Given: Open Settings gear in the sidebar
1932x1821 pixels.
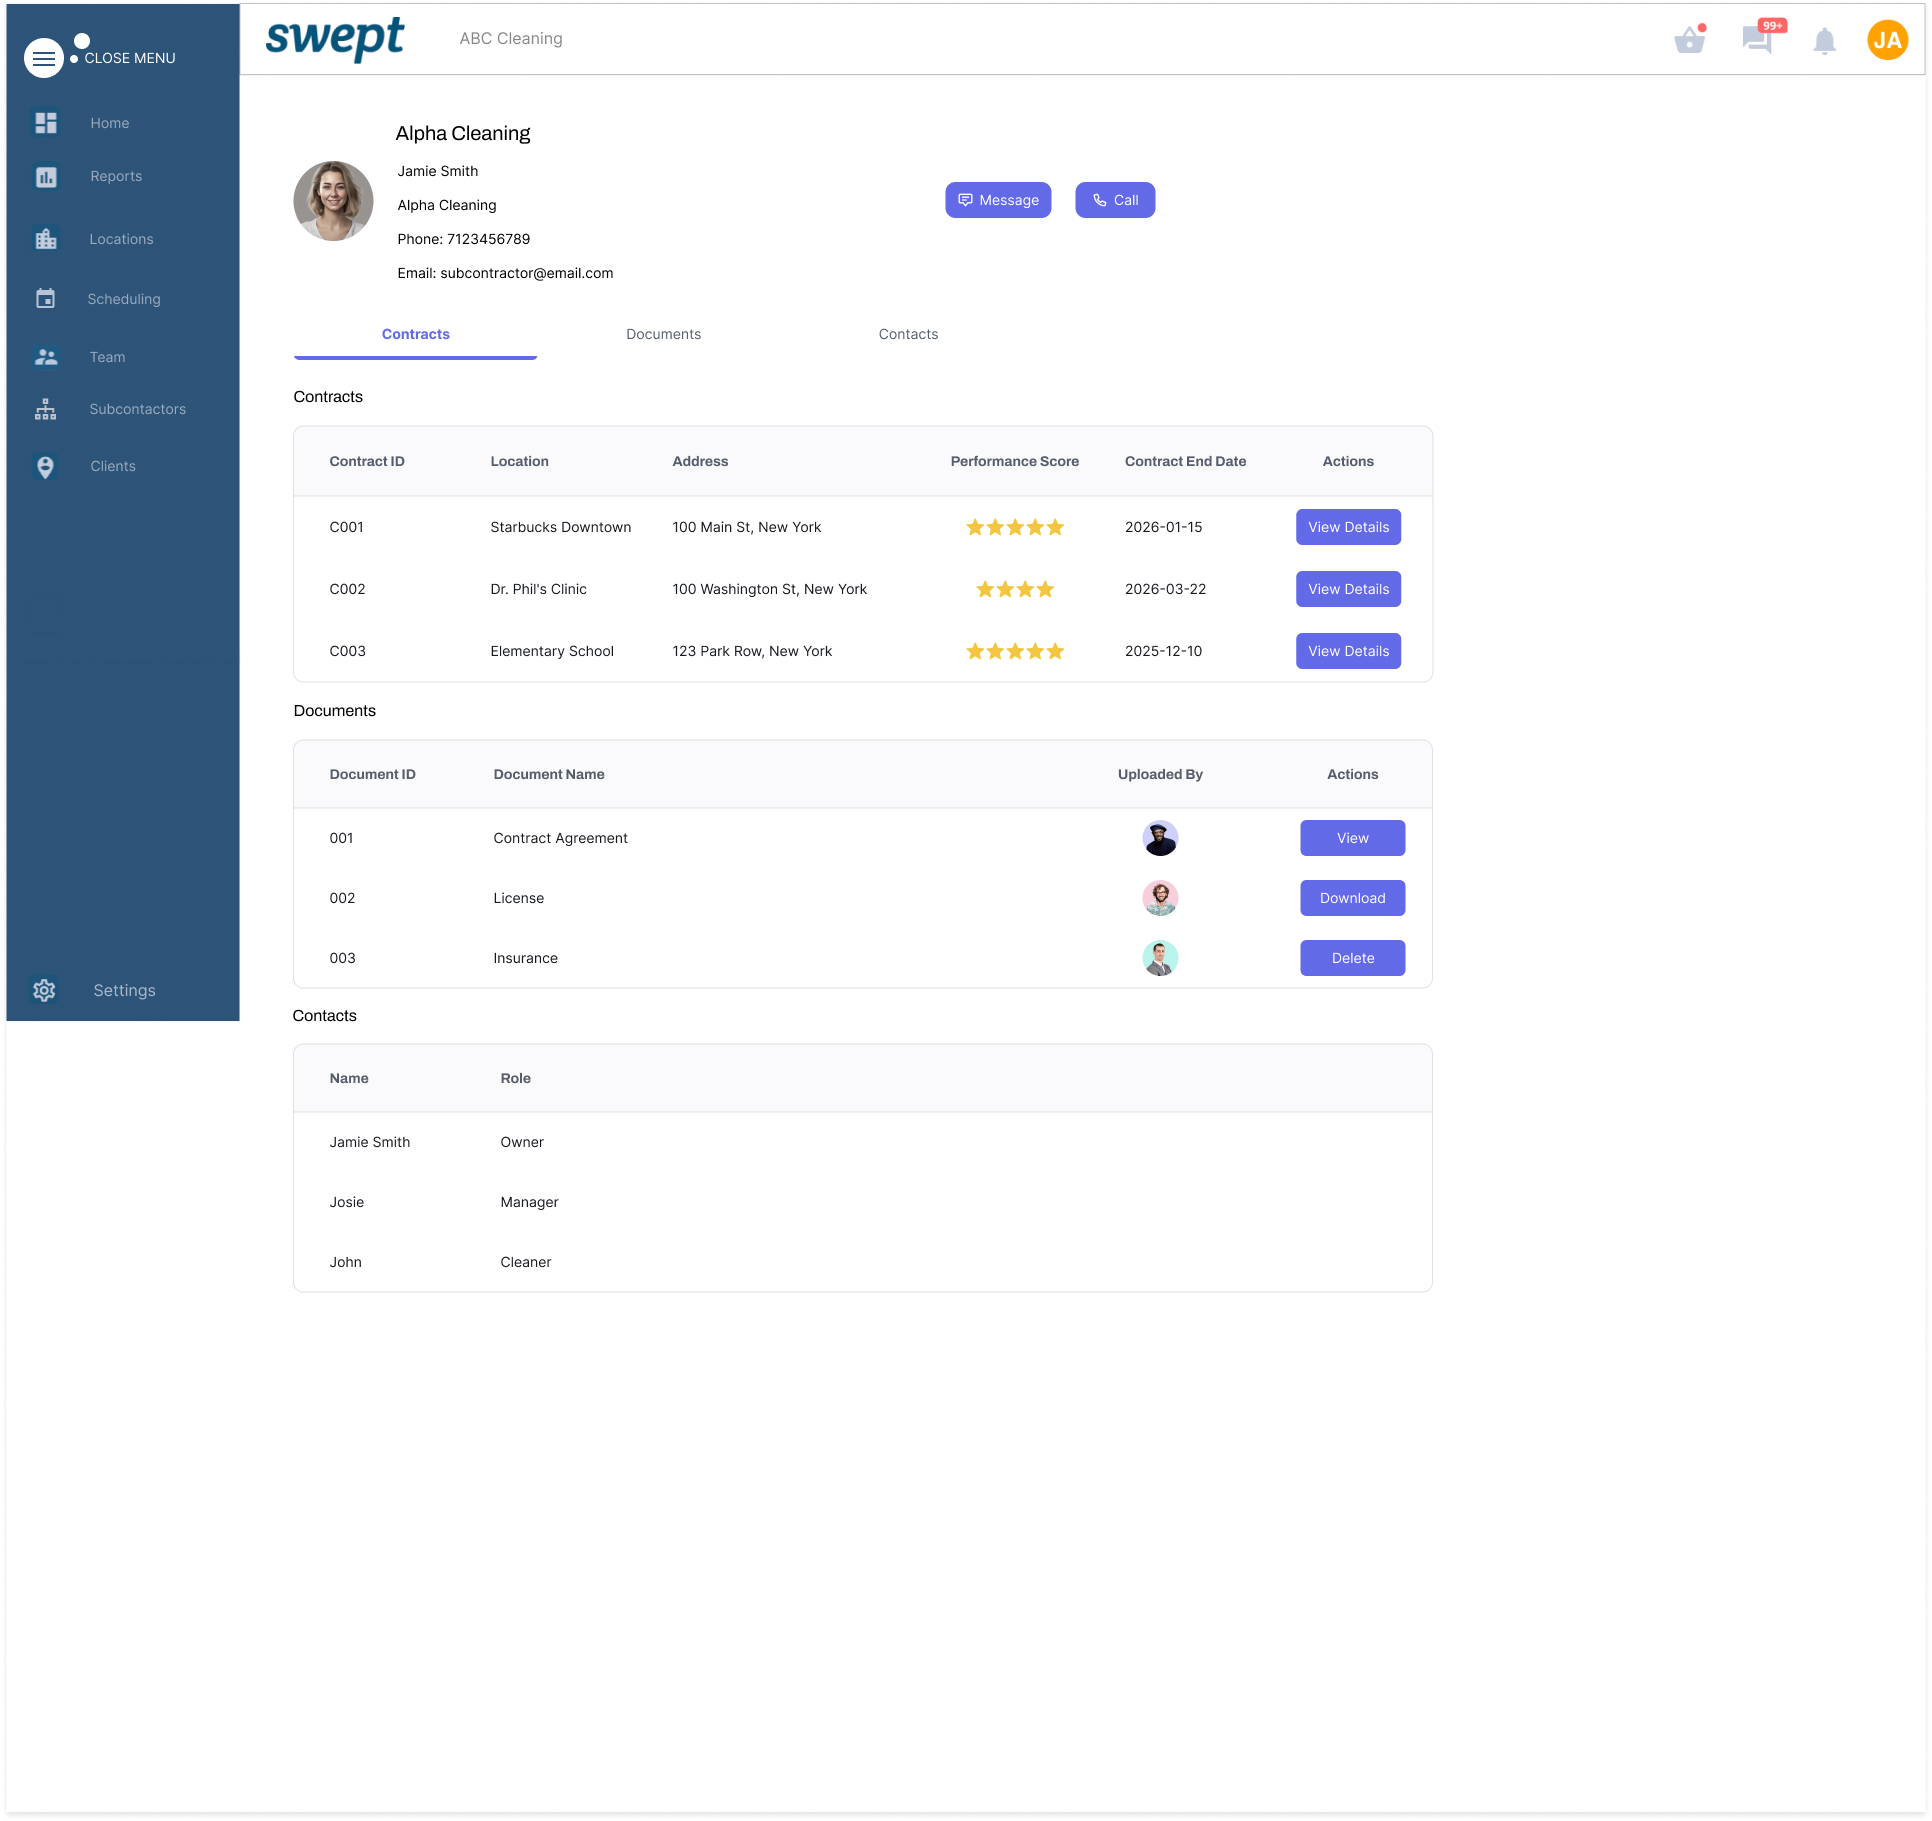Looking at the screenshot, I should [45, 990].
